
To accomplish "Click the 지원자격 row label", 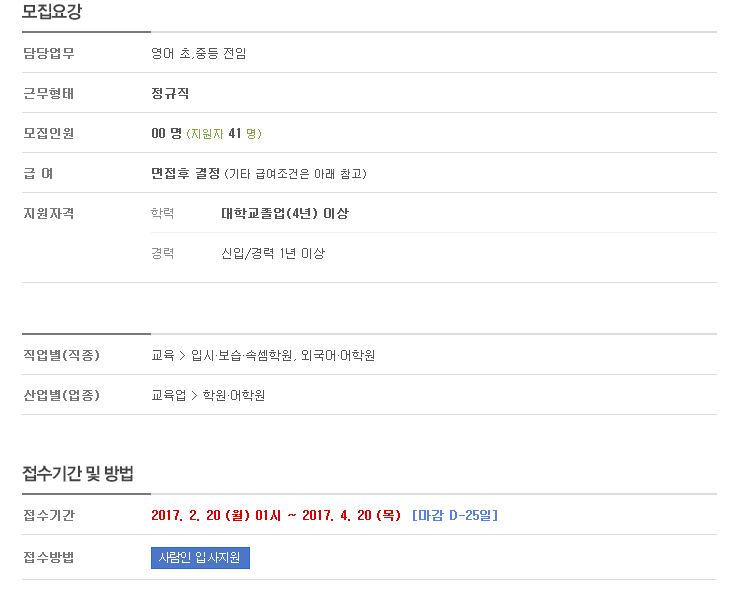I will 49,213.
